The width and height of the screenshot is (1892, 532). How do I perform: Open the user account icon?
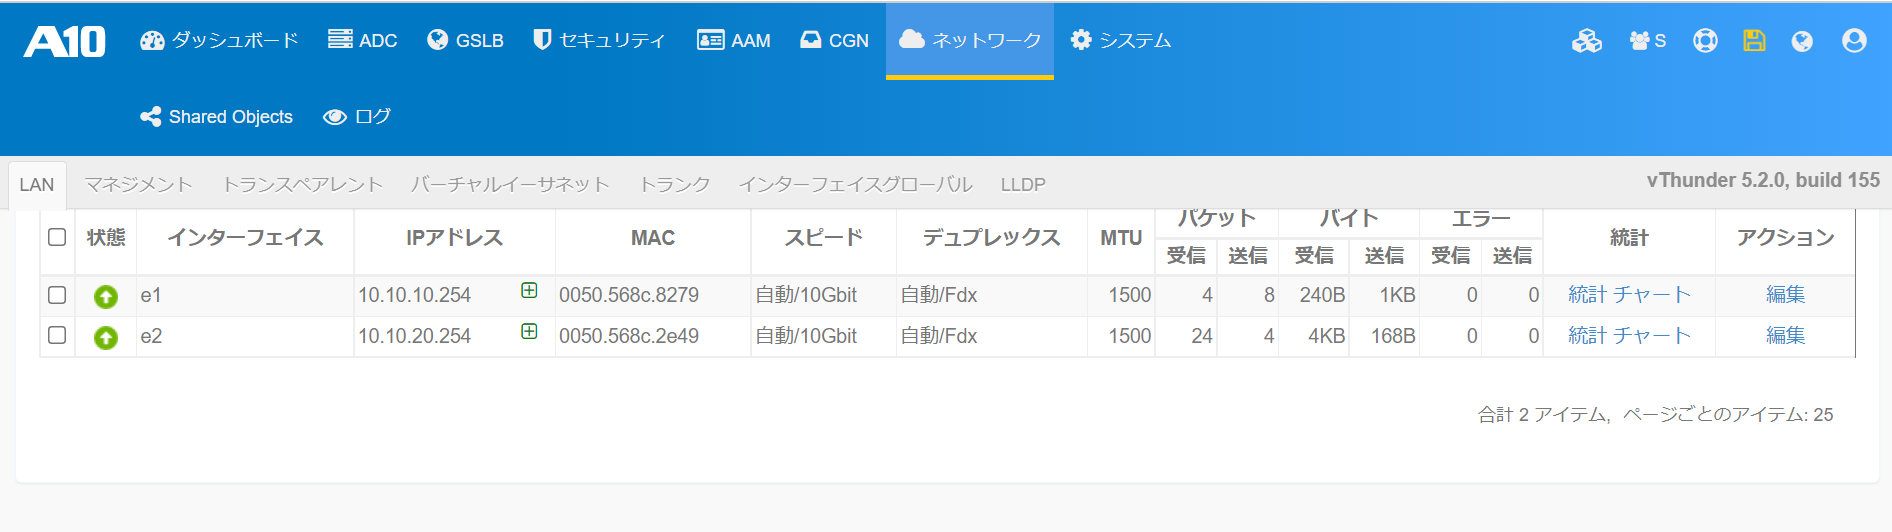pyautogui.click(x=1854, y=41)
